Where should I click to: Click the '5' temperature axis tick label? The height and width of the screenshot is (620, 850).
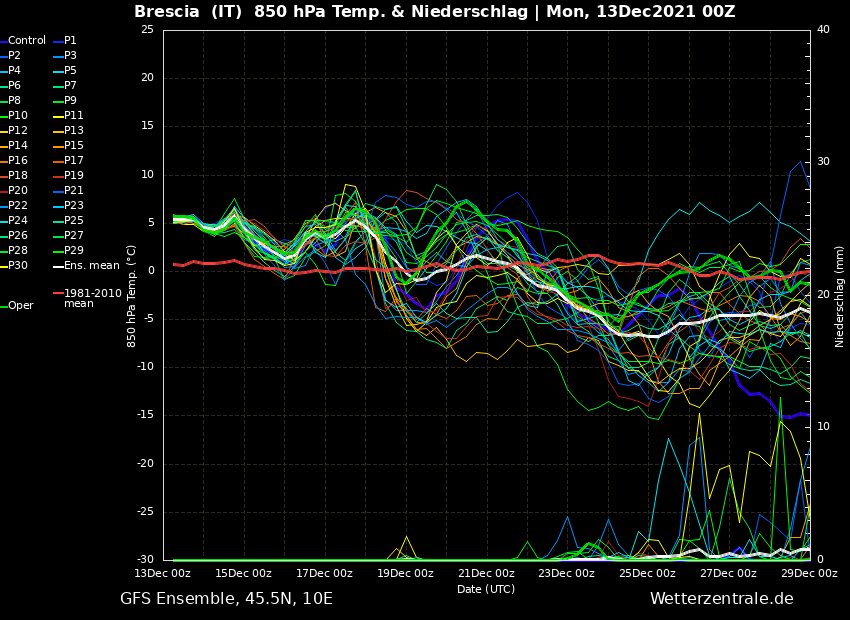[151, 222]
